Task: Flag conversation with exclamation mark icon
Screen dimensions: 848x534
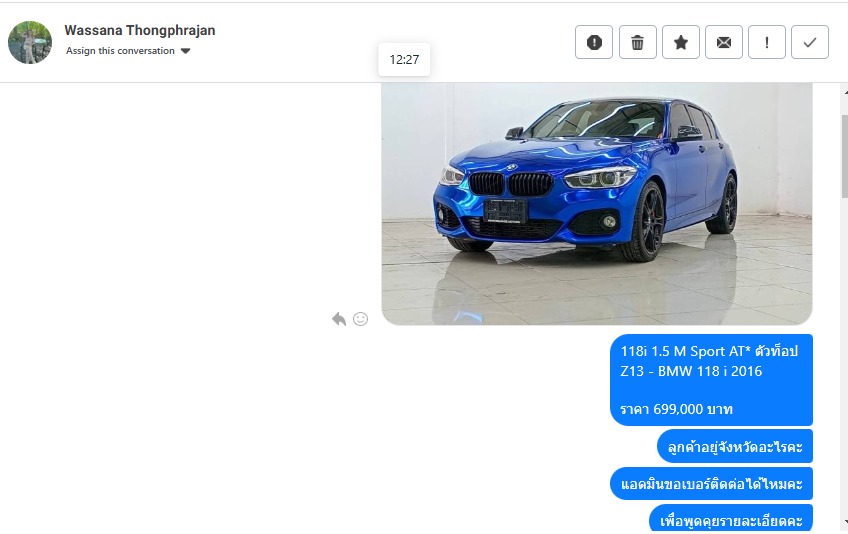Action: click(x=767, y=42)
